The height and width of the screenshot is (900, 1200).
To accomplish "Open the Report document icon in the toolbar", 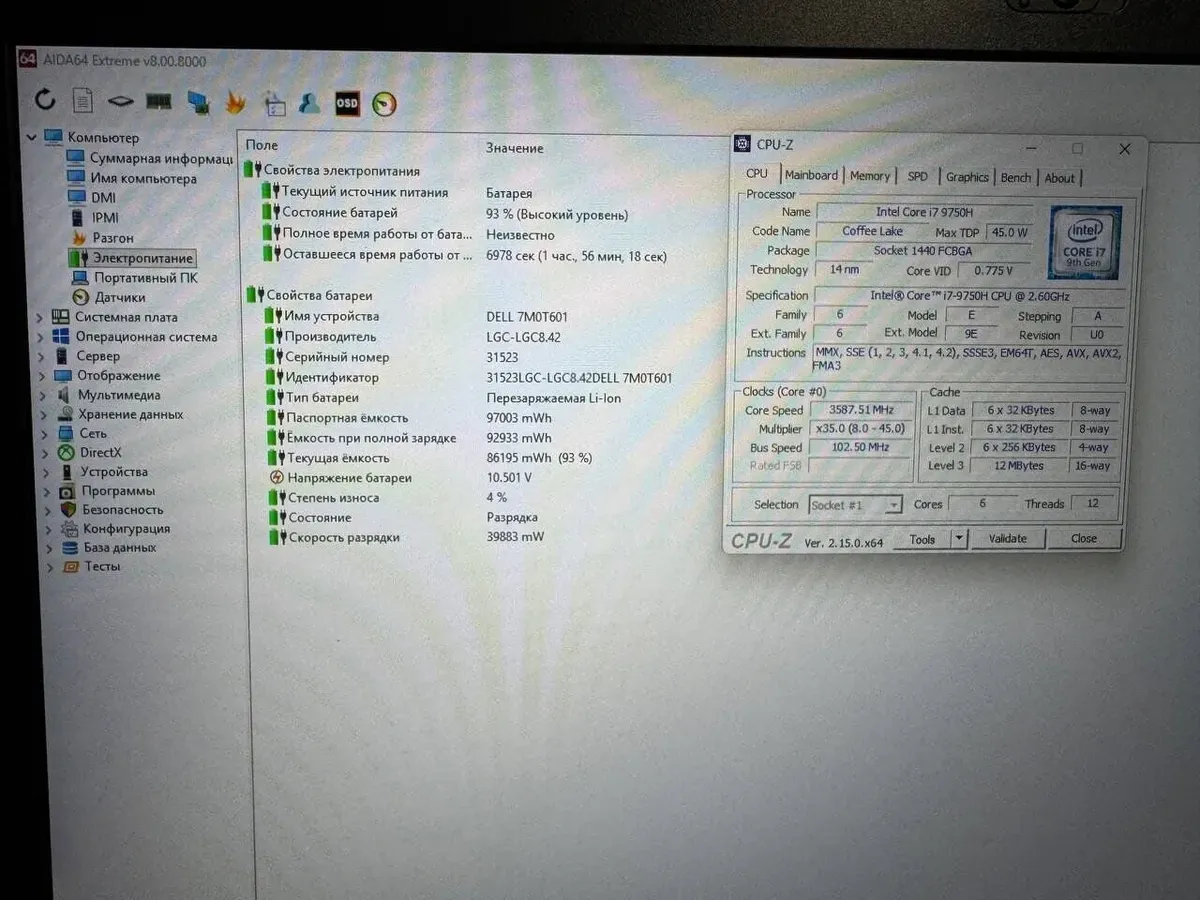I will pos(83,100).
